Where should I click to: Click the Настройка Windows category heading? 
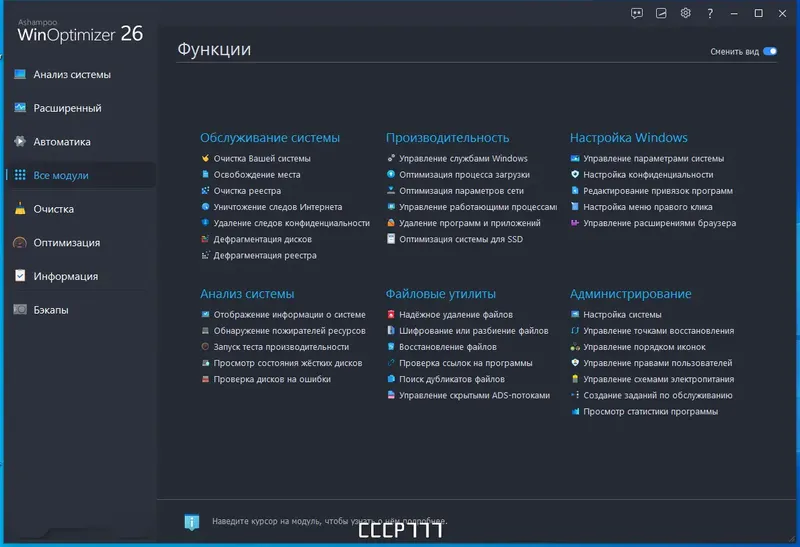(x=629, y=138)
